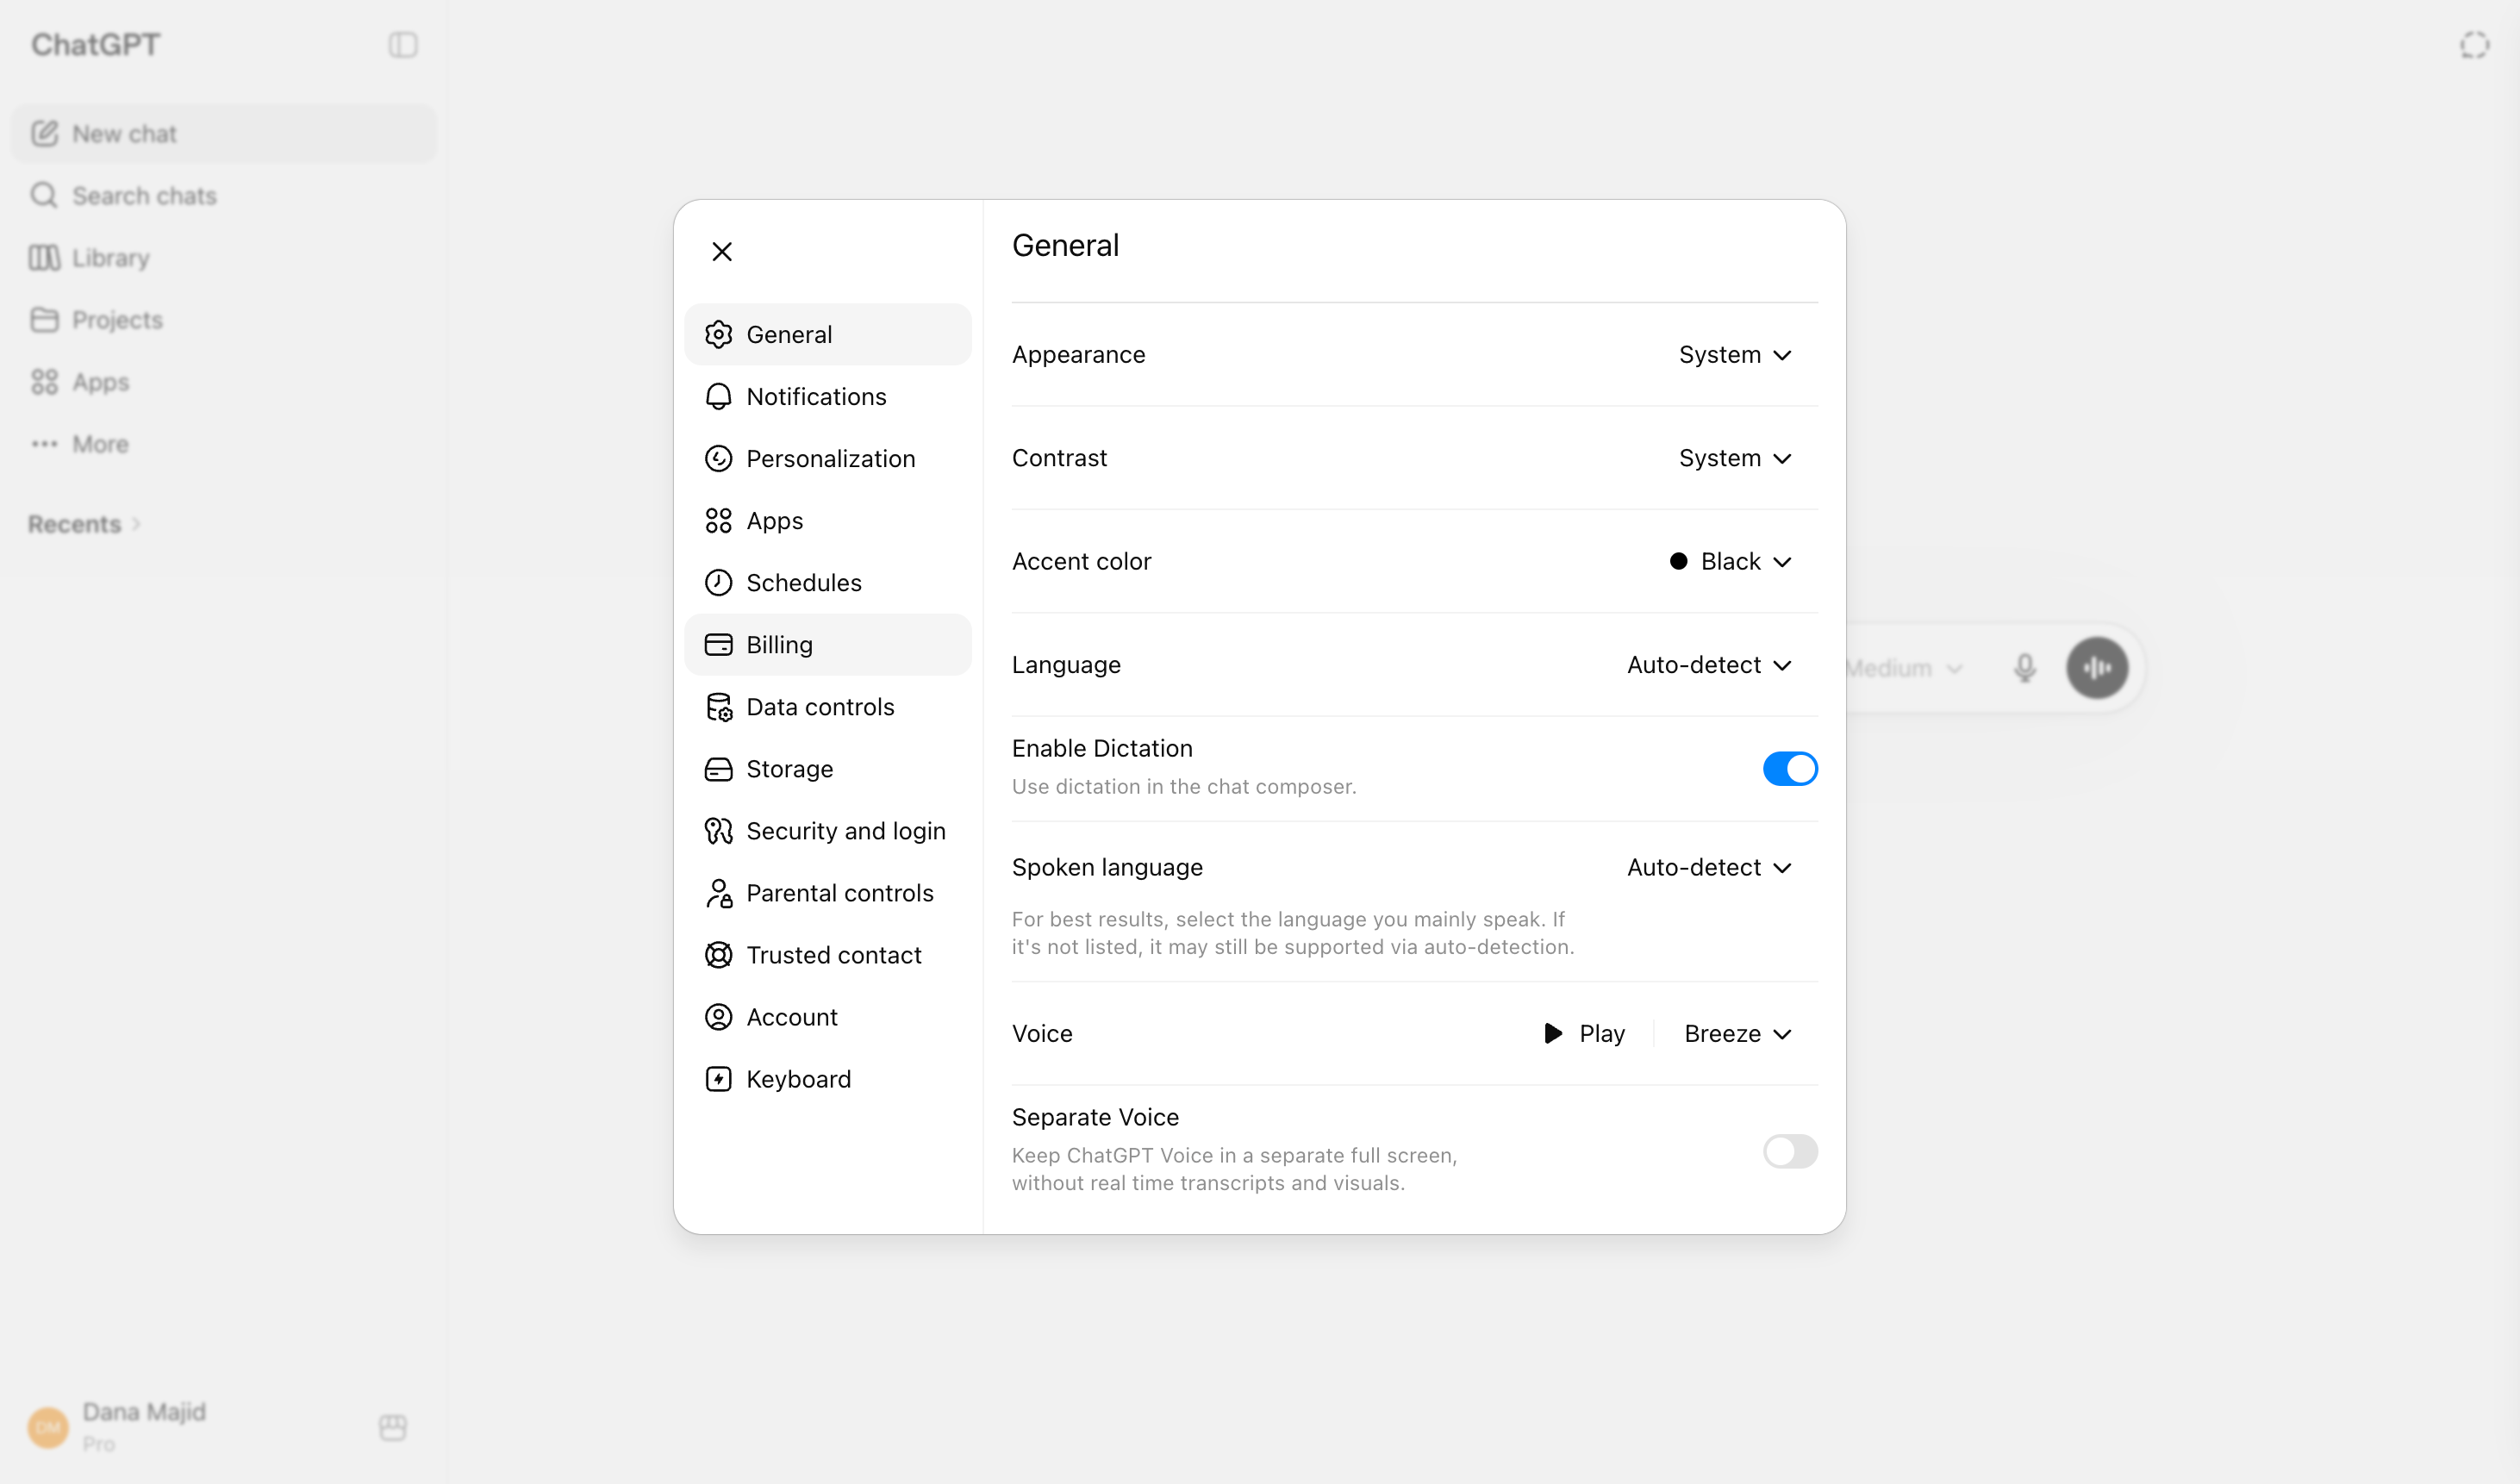Click the General gear icon
This screenshot has width=2520, height=1484.
tap(718, 334)
